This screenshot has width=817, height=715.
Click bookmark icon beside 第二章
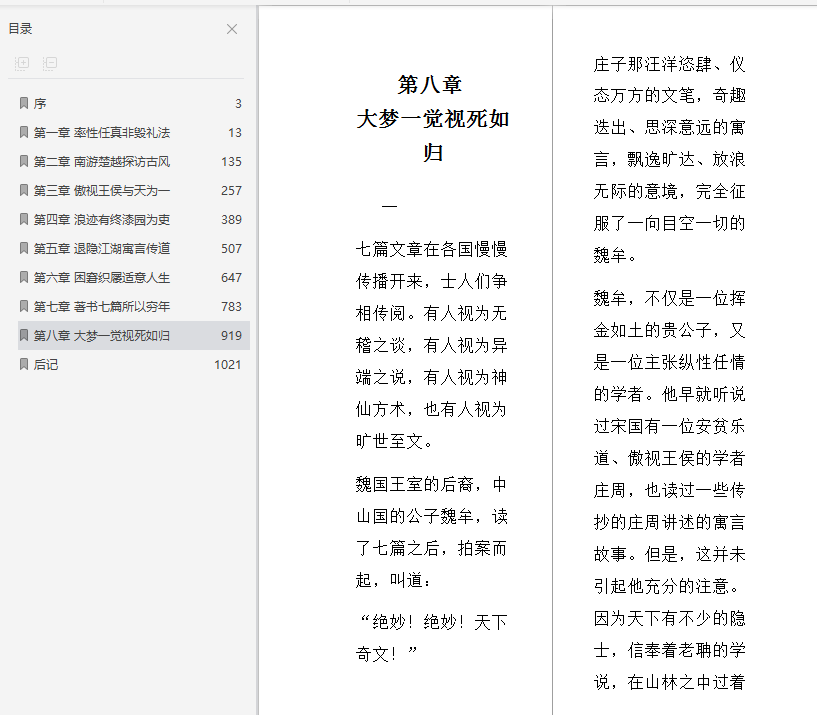tap(23, 161)
